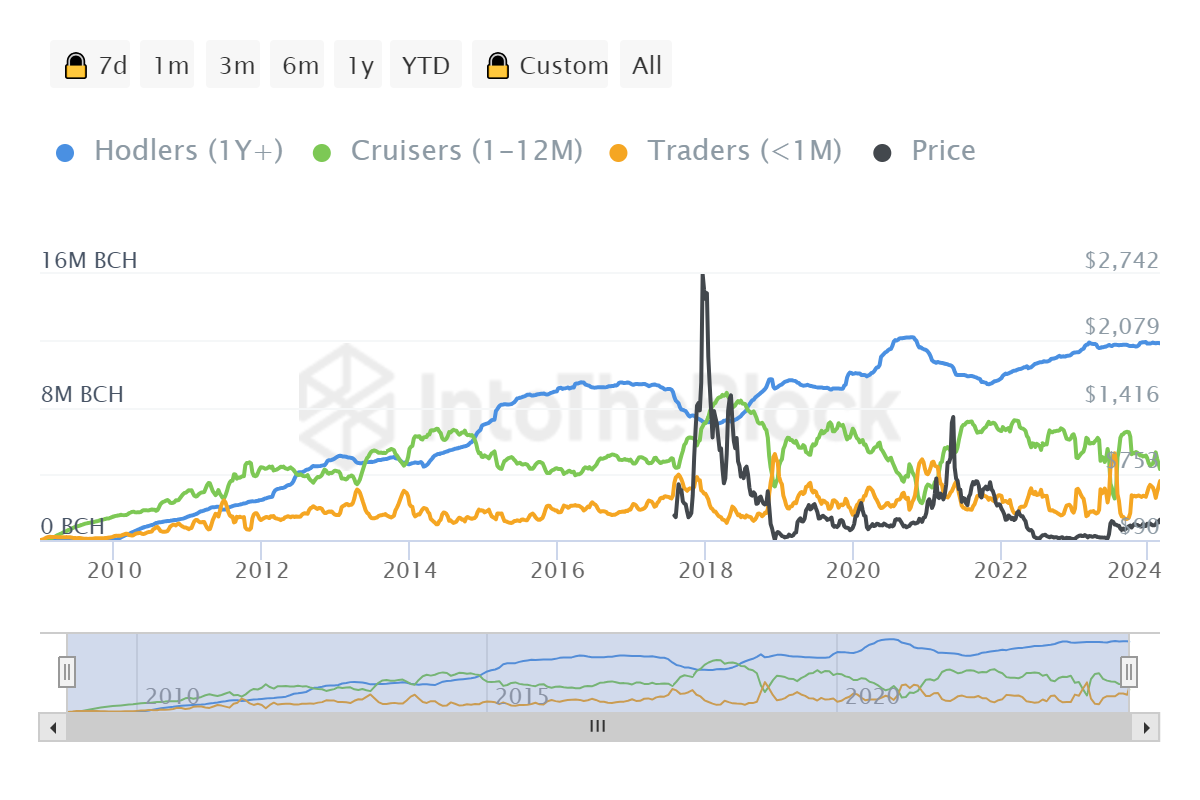
Task: Switch to the 6m range
Action: click(x=300, y=66)
